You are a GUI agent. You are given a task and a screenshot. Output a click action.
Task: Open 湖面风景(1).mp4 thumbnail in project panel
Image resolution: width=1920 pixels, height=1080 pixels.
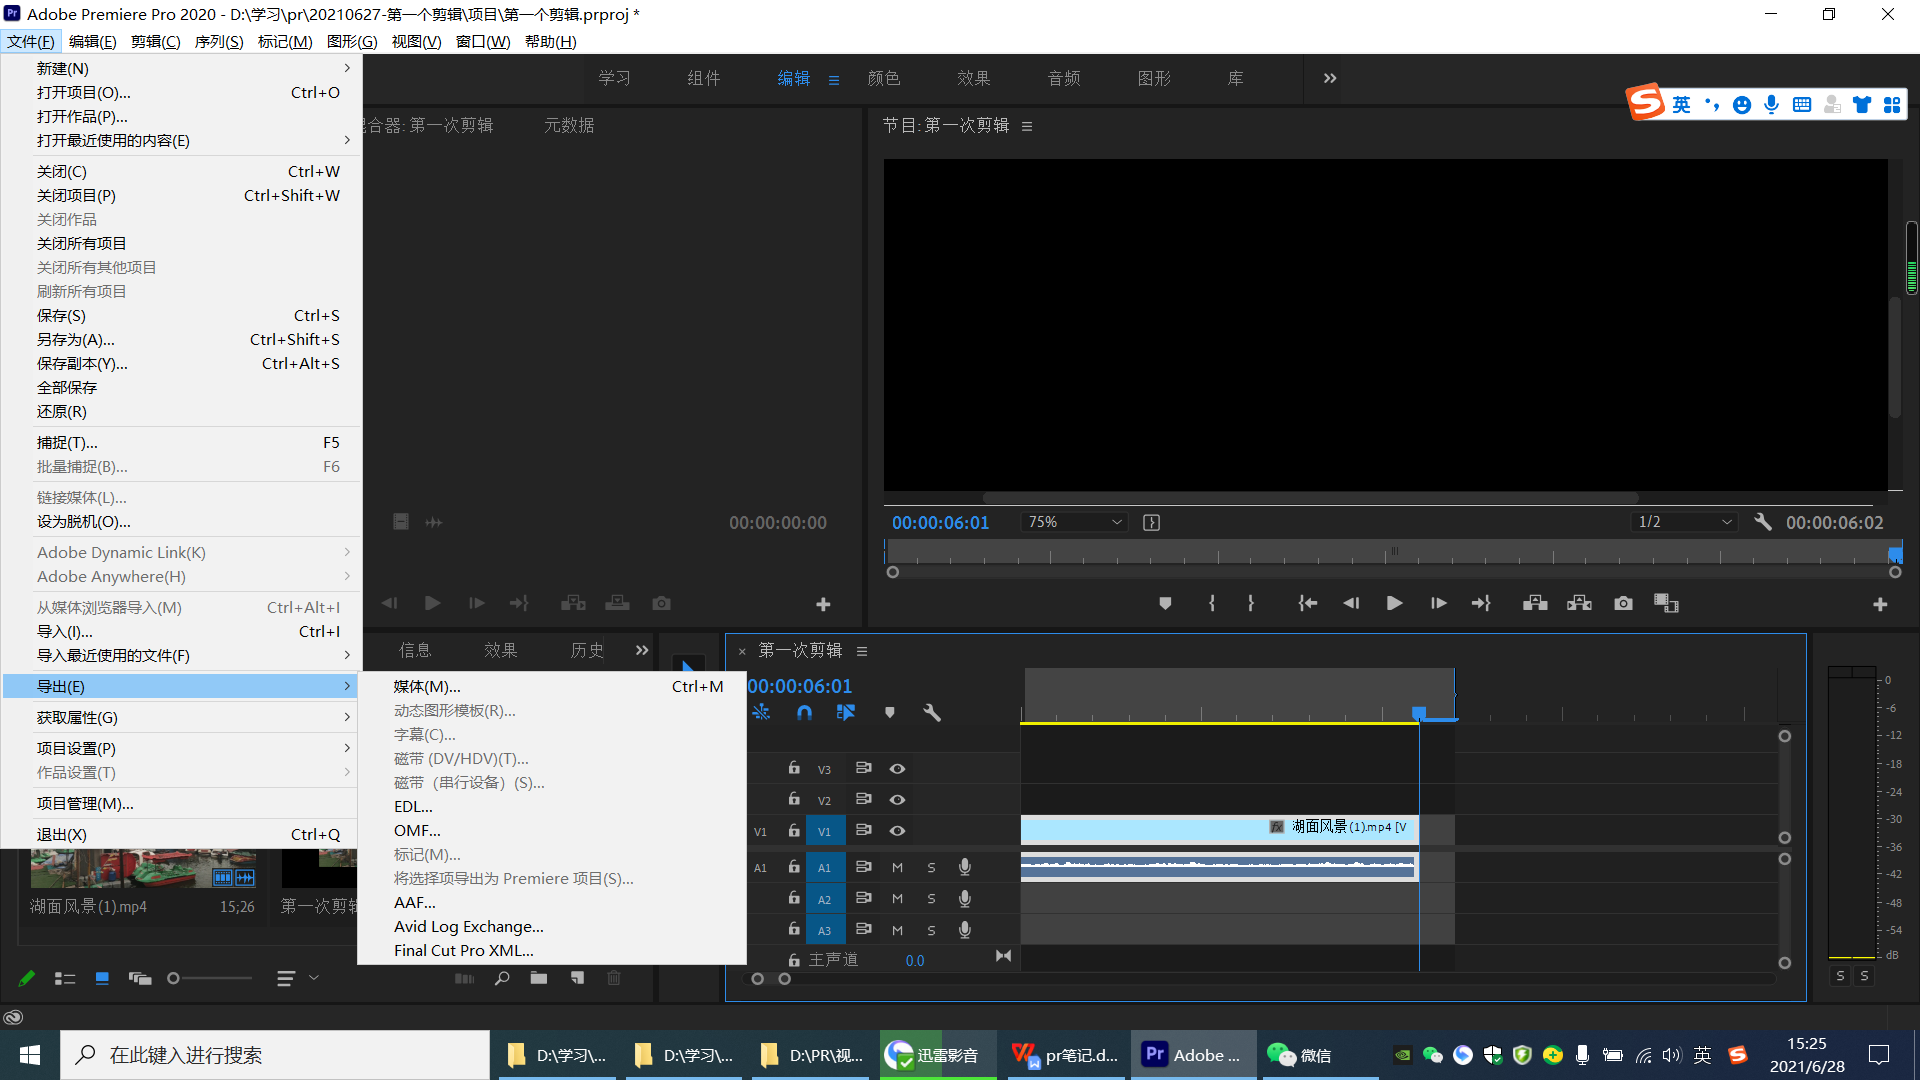[143, 868]
